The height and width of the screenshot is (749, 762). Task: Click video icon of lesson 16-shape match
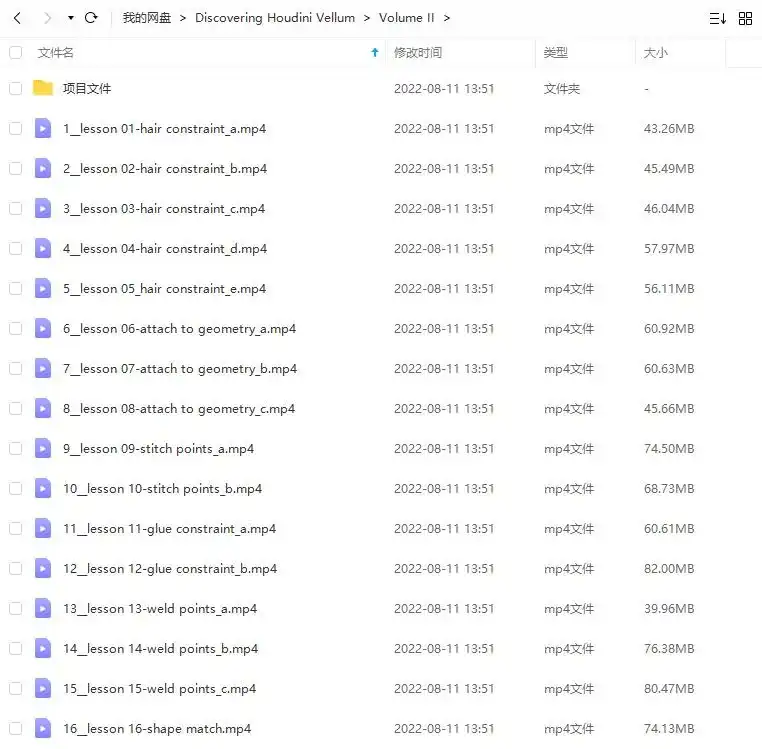point(43,729)
